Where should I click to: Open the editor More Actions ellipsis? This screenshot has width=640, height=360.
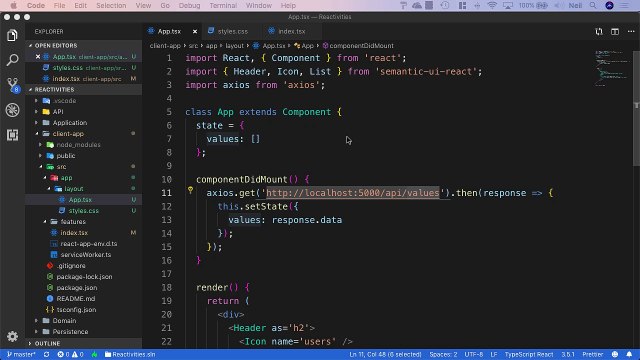tap(631, 31)
